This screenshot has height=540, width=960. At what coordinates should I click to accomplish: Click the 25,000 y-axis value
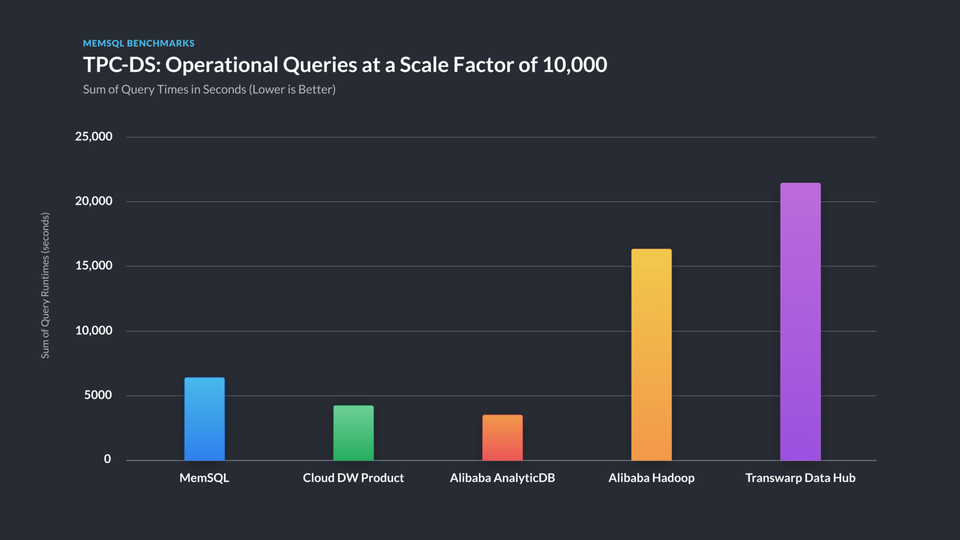(93, 137)
